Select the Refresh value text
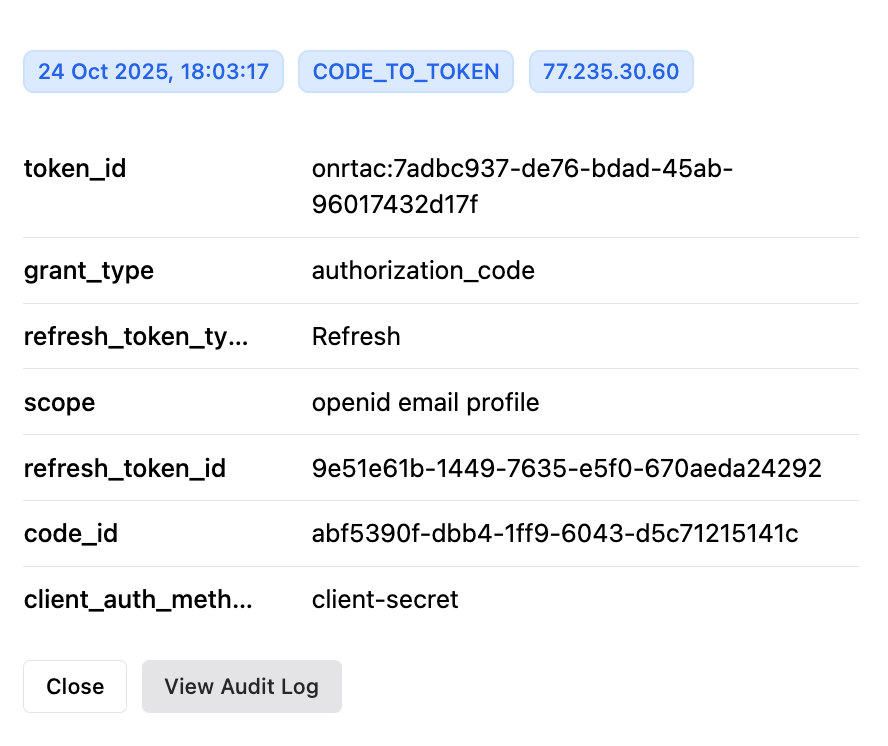Image resolution: width=888 pixels, height=746 pixels. coord(356,336)
